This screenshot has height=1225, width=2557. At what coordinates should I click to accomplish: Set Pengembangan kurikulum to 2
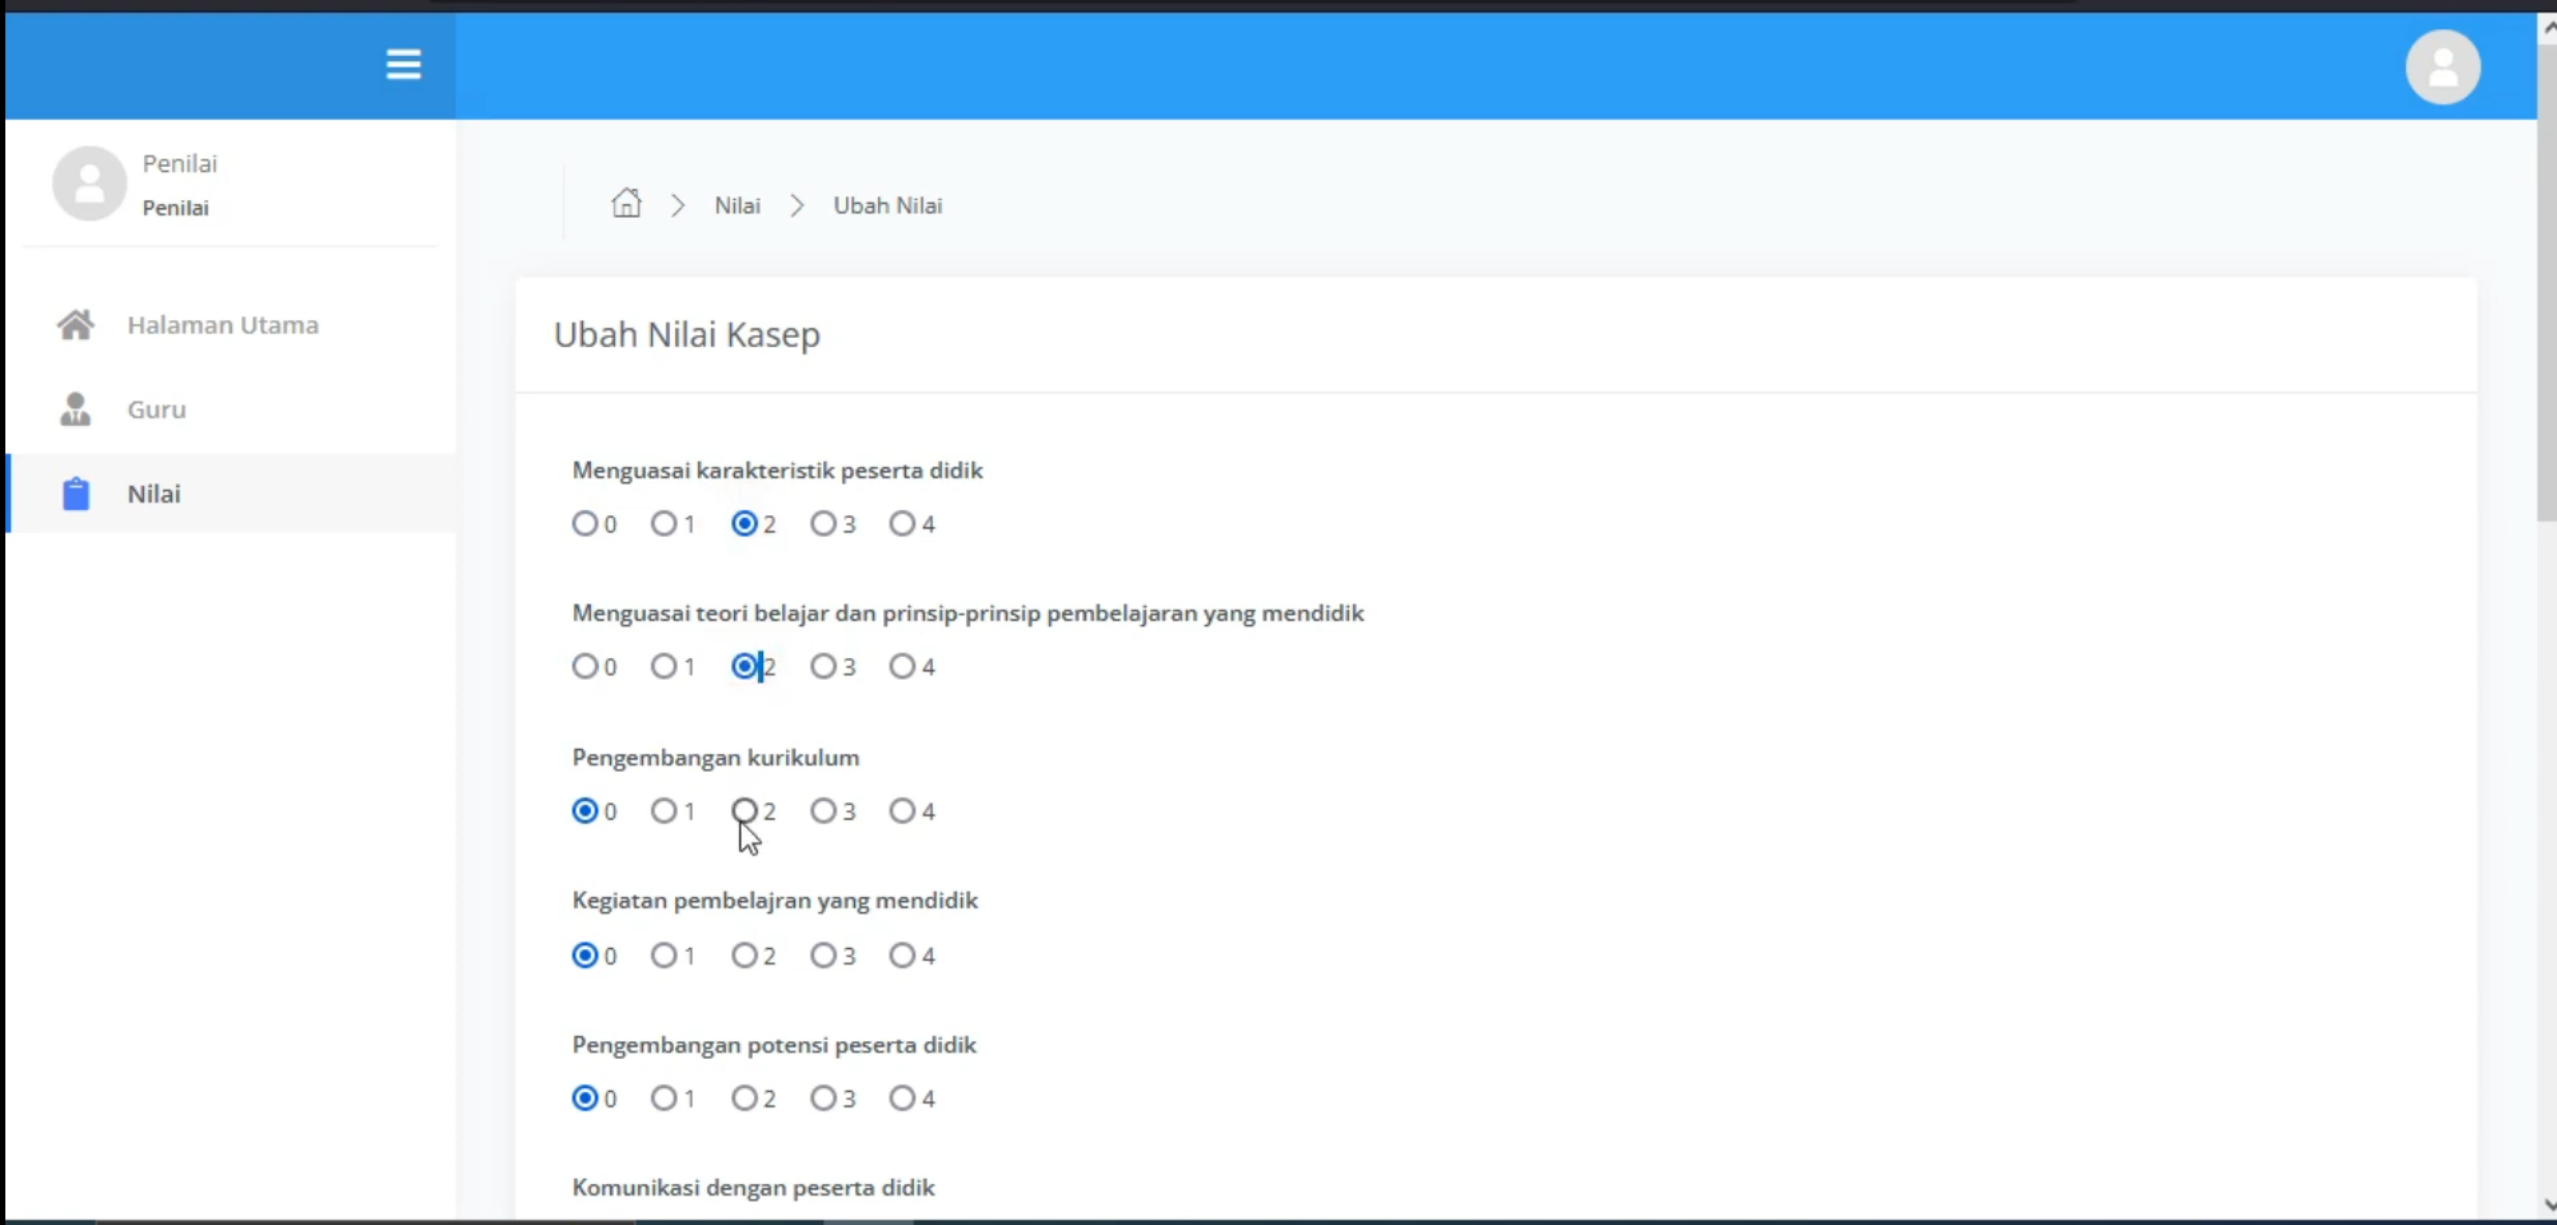(x=744, y=810)
